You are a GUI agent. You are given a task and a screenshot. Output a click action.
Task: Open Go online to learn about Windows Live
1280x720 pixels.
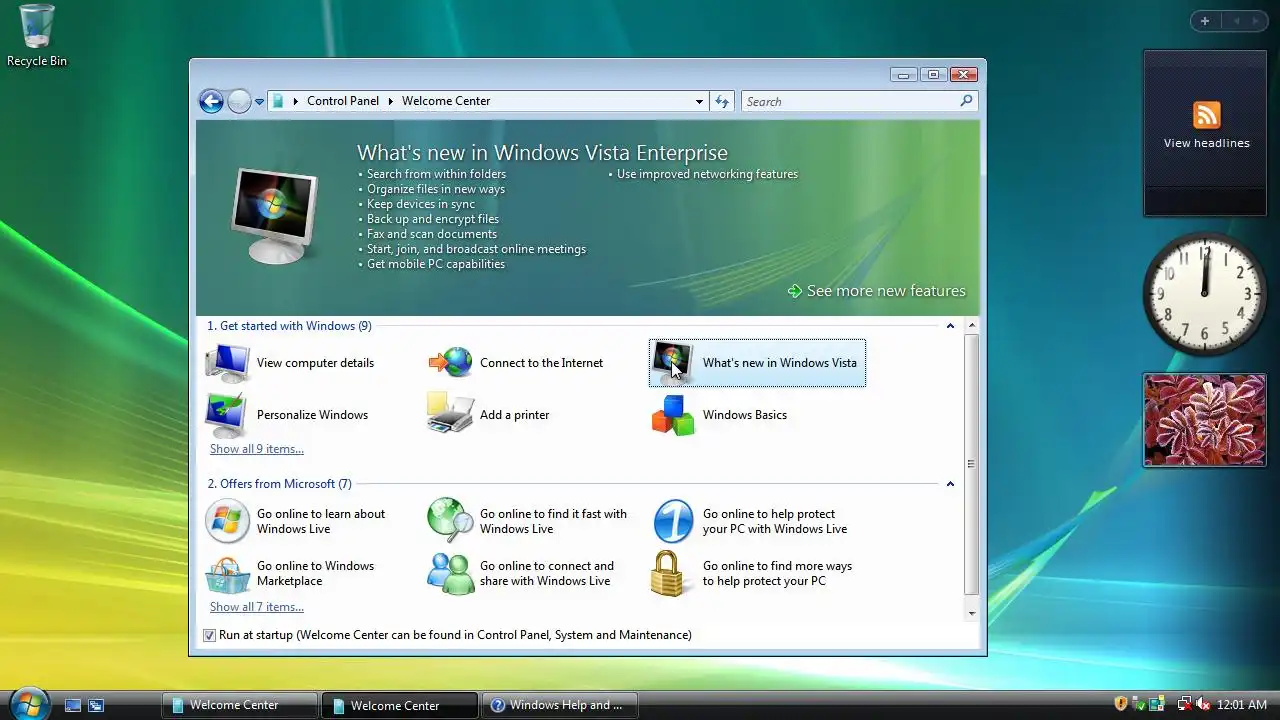coord(295,521)
